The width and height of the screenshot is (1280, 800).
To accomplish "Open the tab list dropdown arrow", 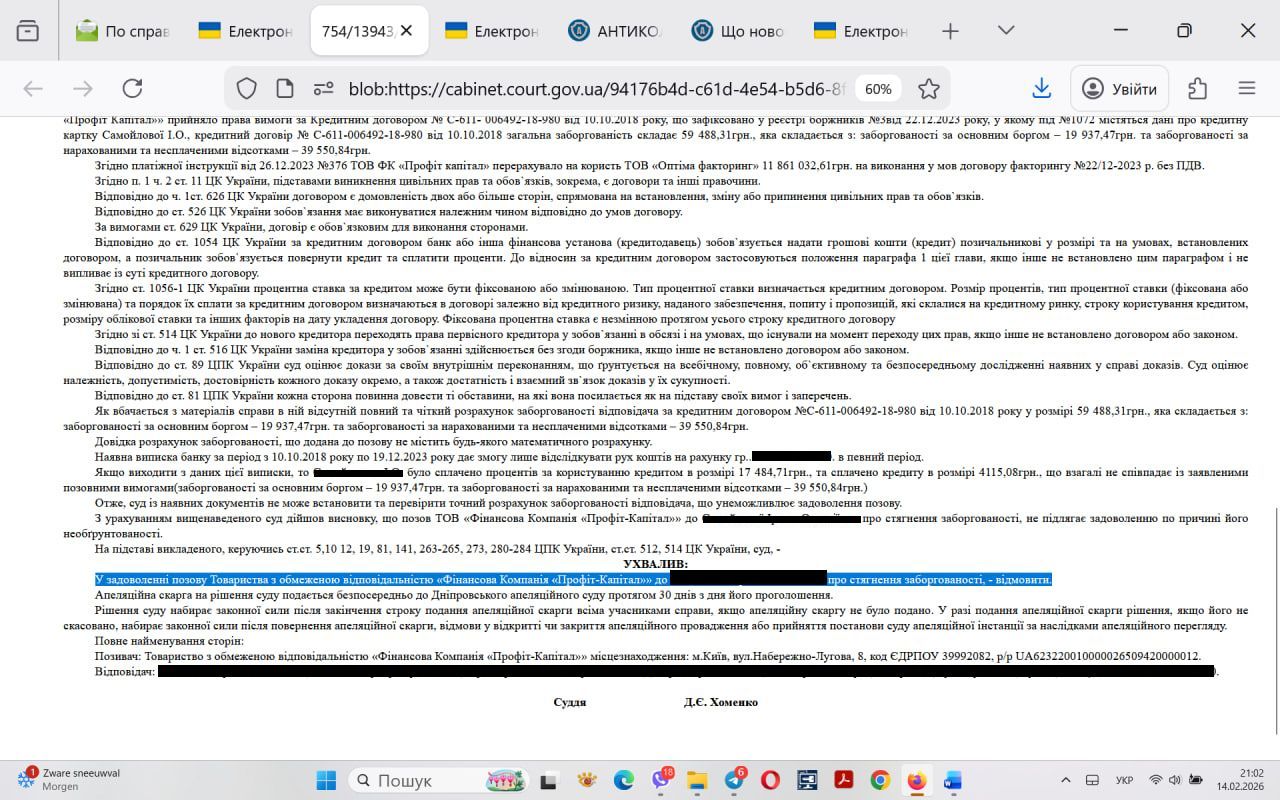I will click(x=1005, y=31).
